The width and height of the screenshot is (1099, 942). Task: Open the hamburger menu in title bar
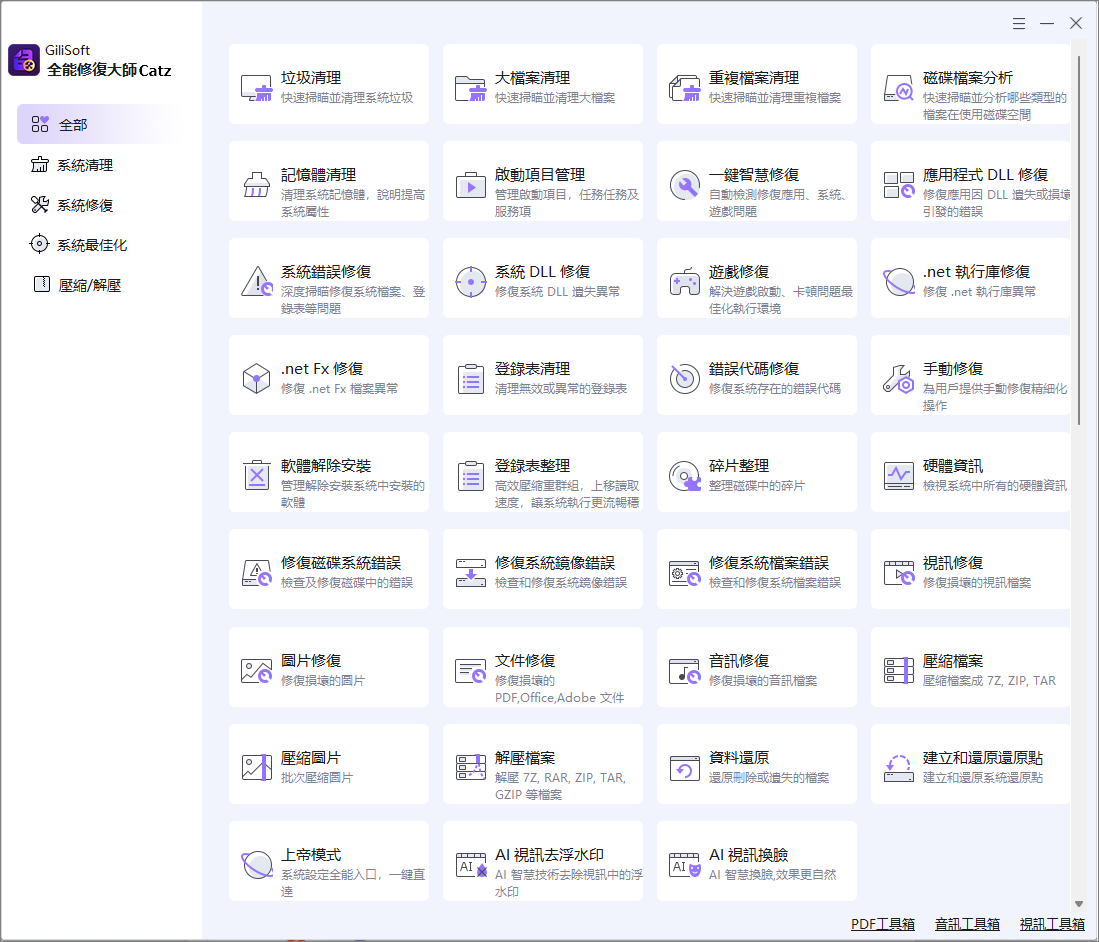click(1018, 23)
